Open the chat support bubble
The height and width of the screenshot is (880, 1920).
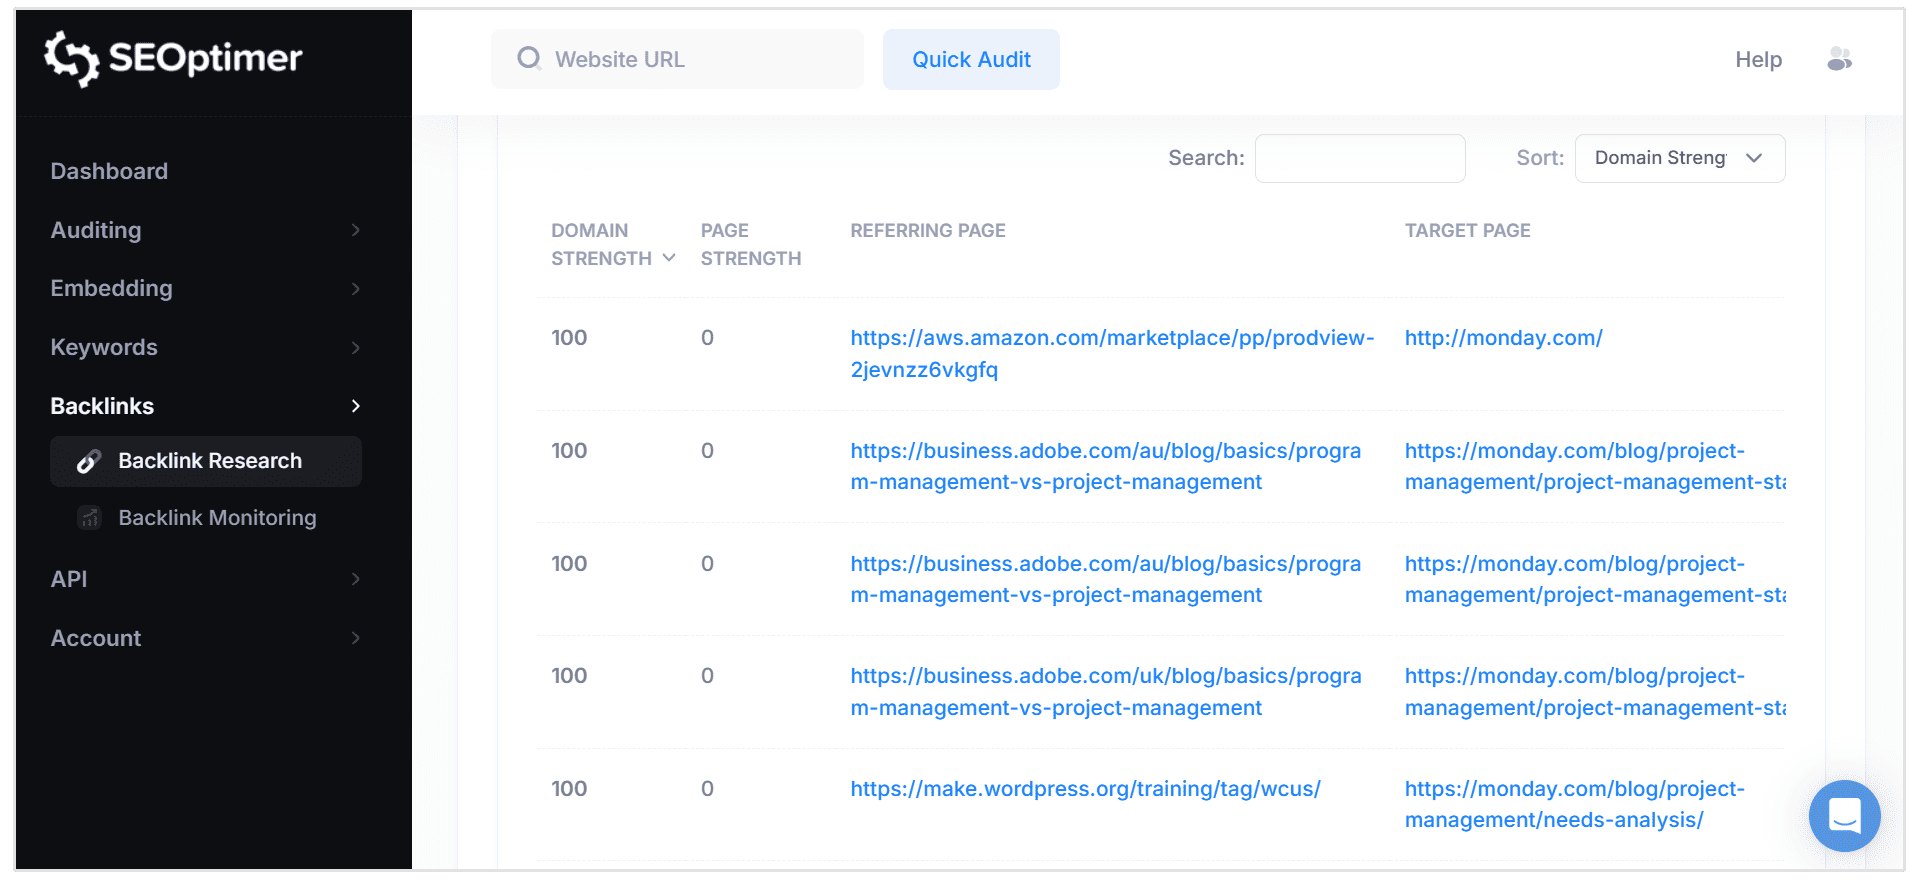coord(1844,815)
